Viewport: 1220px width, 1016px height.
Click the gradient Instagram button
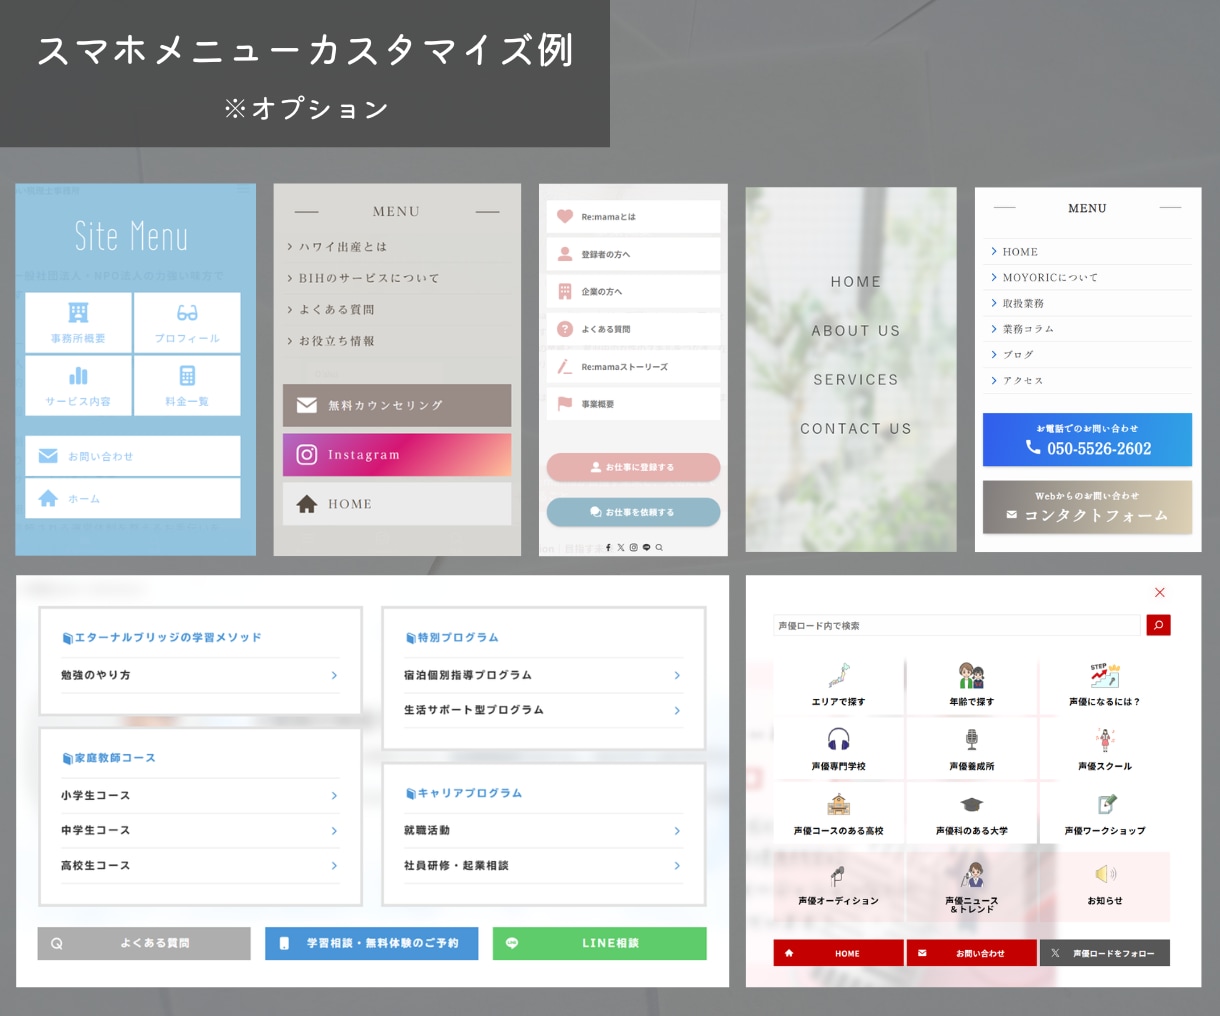397,455
